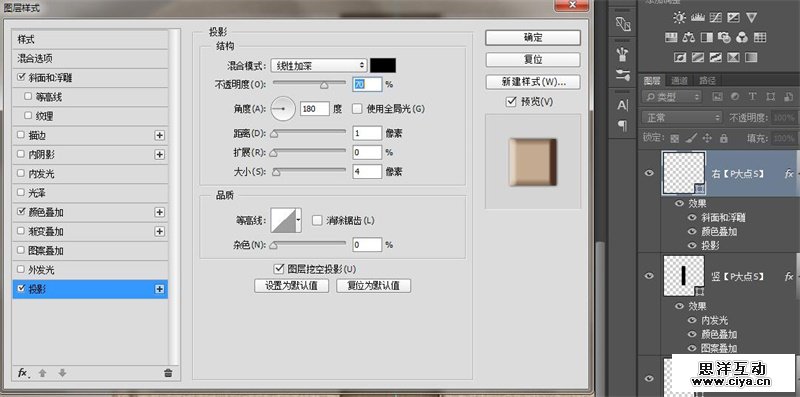The image size is (800, 397).
Task: Add Black & White adjustment icon
Action: coord(707,37)
